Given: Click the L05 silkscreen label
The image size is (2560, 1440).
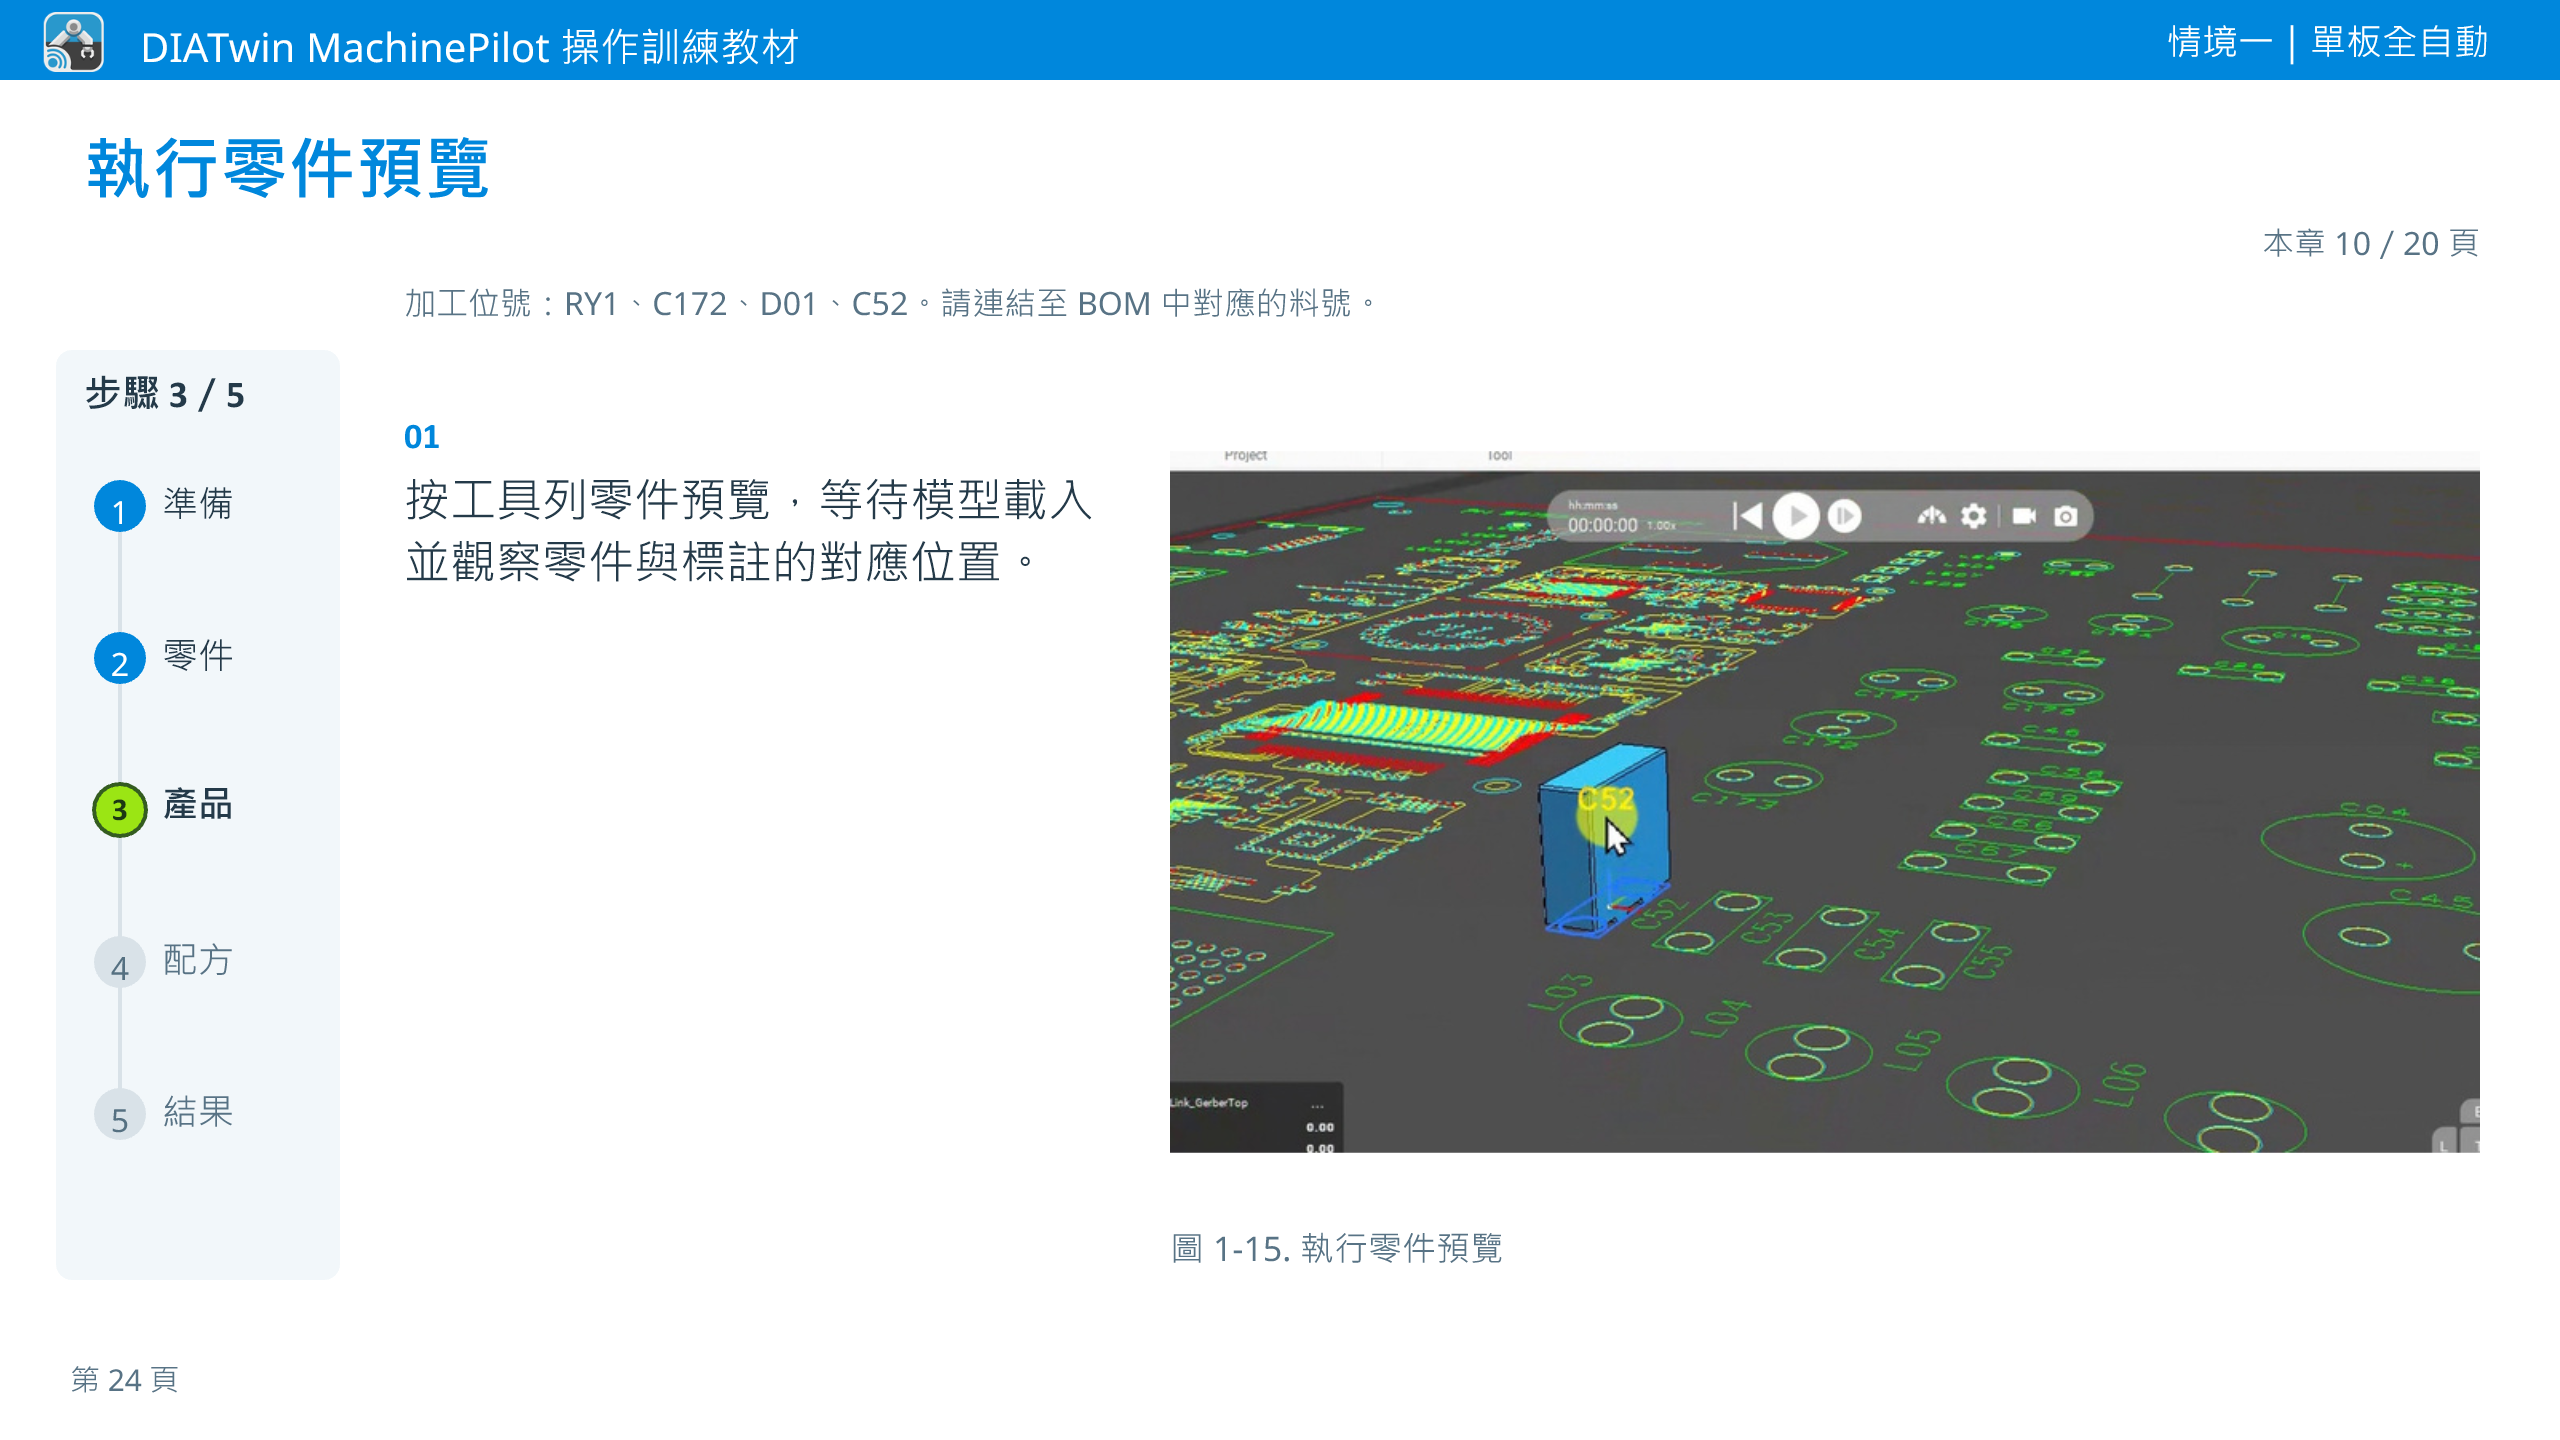Looking at the screenshot, I should coord(1913,1050).
